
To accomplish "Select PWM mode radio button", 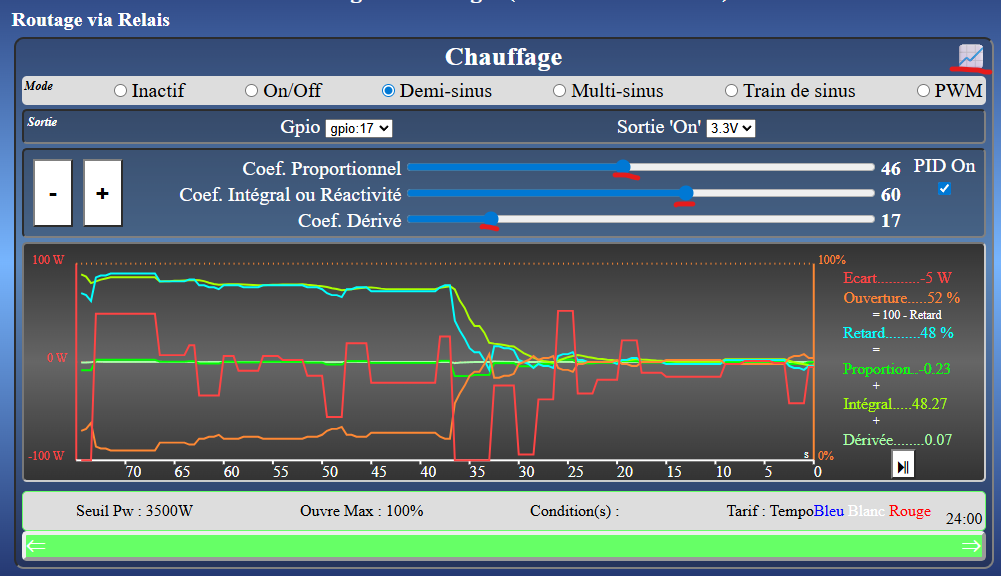I will click(x=925, y=91).
